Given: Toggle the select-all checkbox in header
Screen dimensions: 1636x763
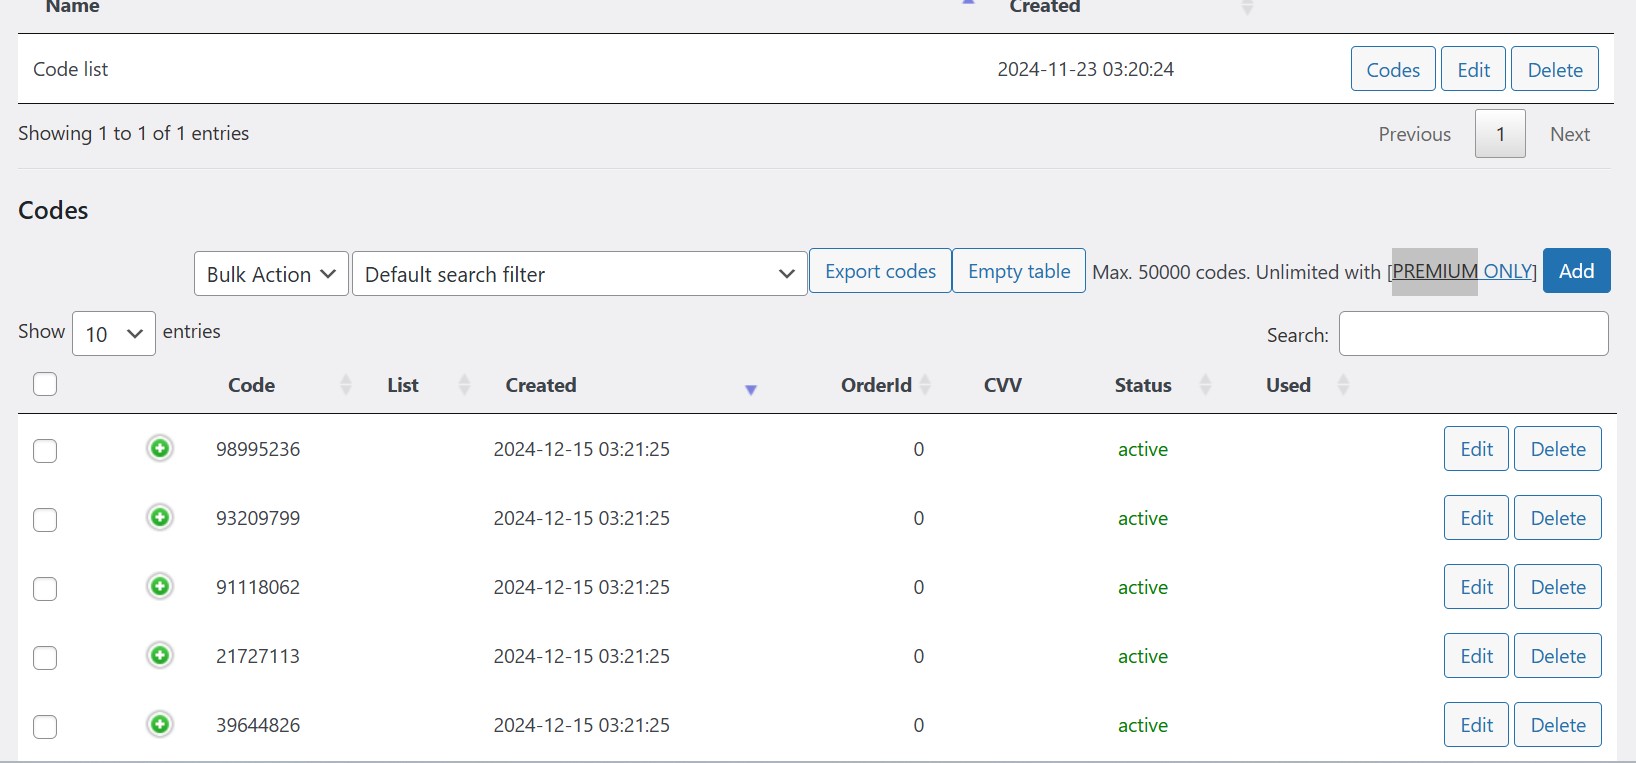Looking at the screenshot, I should pos(45,384).
